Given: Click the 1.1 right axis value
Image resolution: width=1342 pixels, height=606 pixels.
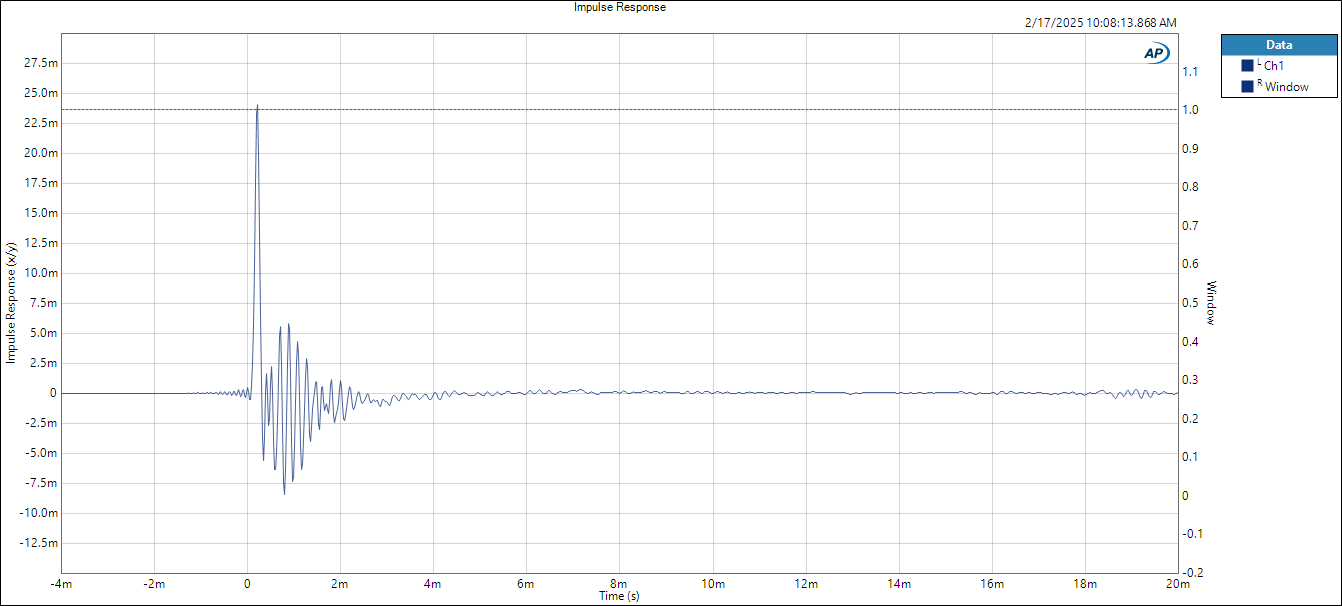Looking at the screenshot, I should [x=1190, y=72].
